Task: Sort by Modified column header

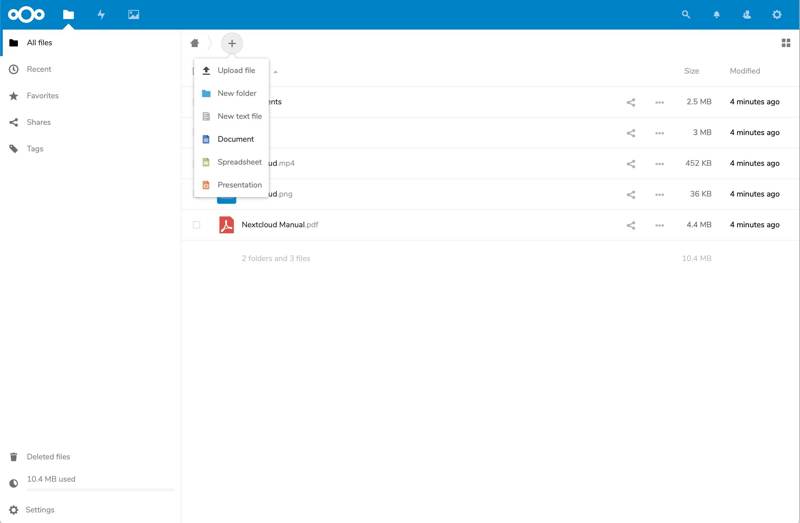Action: 744,71
